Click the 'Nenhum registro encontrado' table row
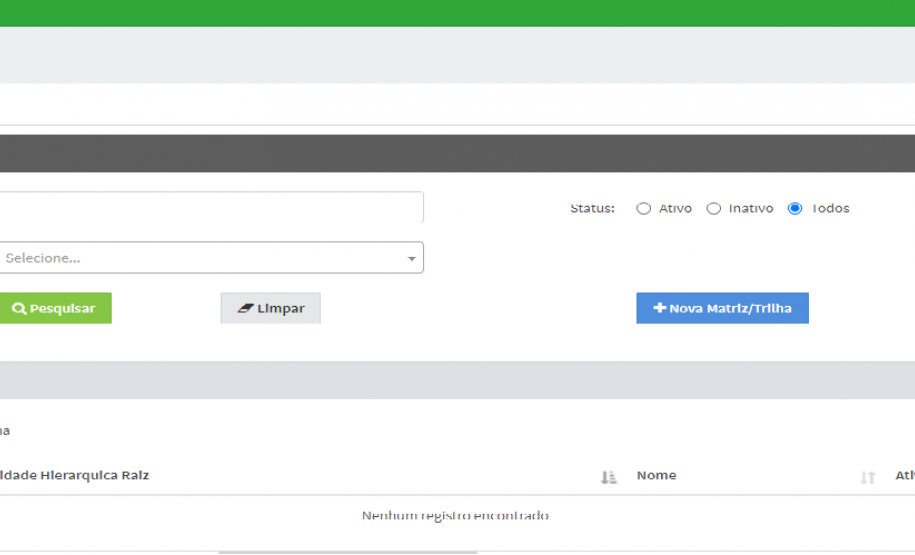The width and height of the screenshot is (915, 555). (x=455, y=516)
